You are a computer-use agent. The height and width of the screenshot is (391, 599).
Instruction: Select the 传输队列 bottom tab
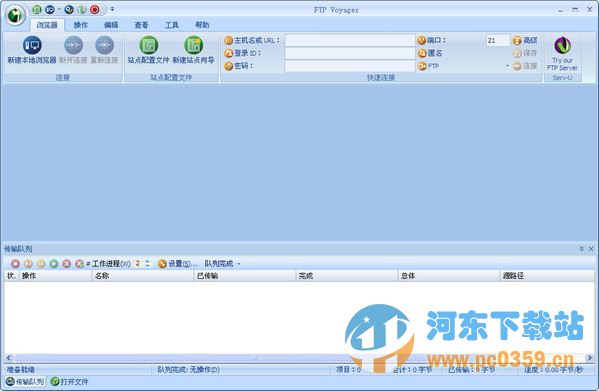25,381
